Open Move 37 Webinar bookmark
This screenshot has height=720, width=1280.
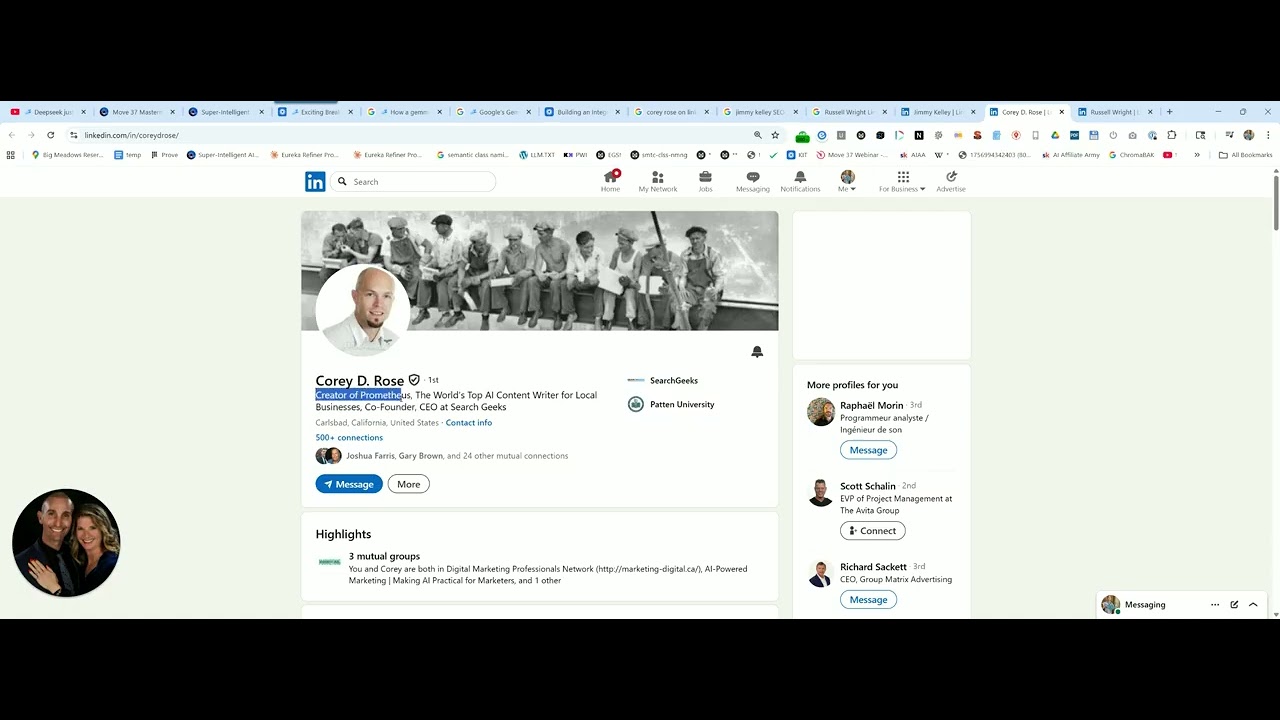coord(852,155)
